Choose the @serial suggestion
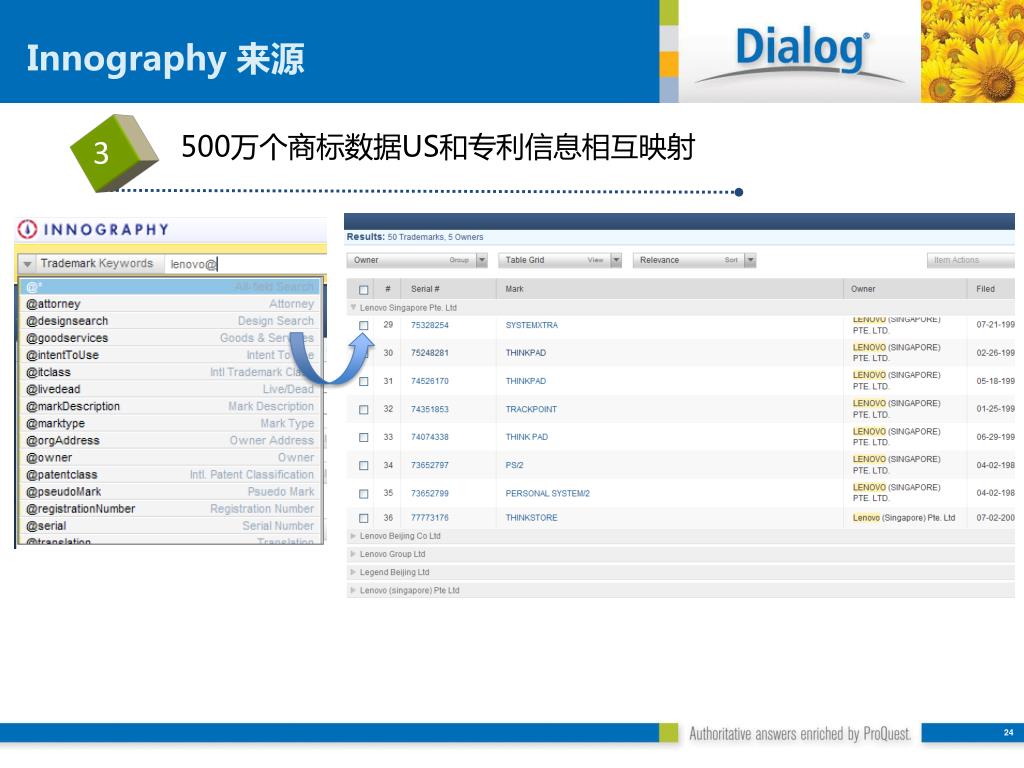The width and height of the screenshot is (1024, 768). (x=170, y=525)
